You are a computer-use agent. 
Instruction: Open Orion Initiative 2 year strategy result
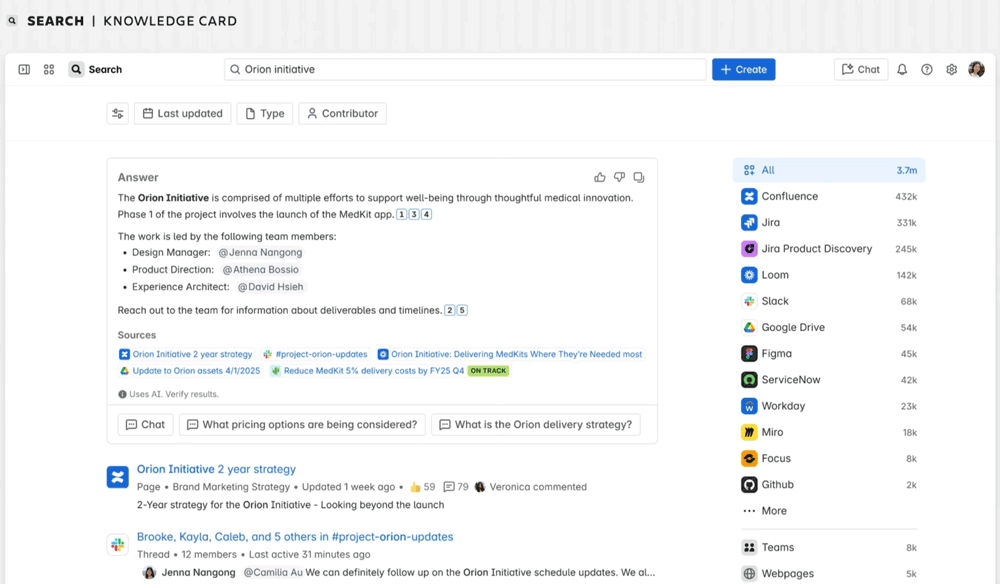(216, 469)
